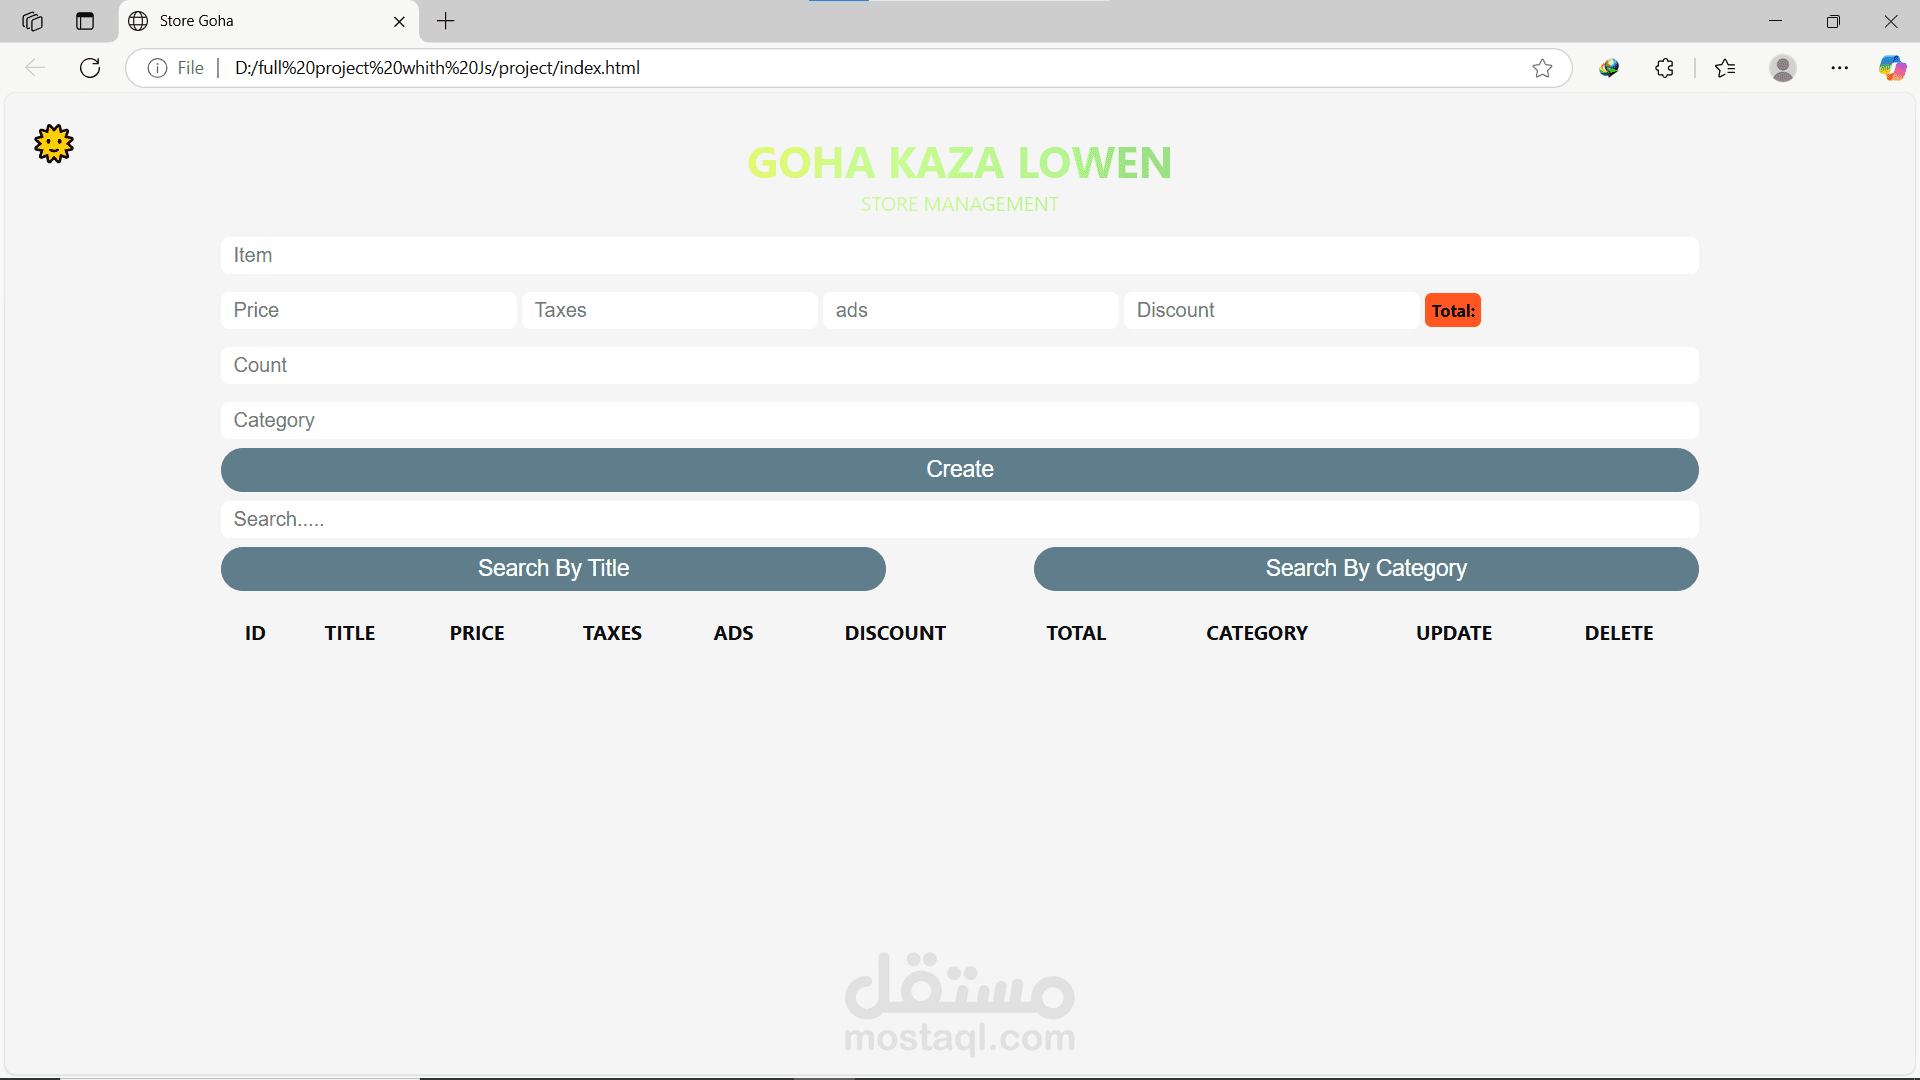Click the orange Total label
The height and width of the screenshot is (1080, 1920).
pos(1452,311)
